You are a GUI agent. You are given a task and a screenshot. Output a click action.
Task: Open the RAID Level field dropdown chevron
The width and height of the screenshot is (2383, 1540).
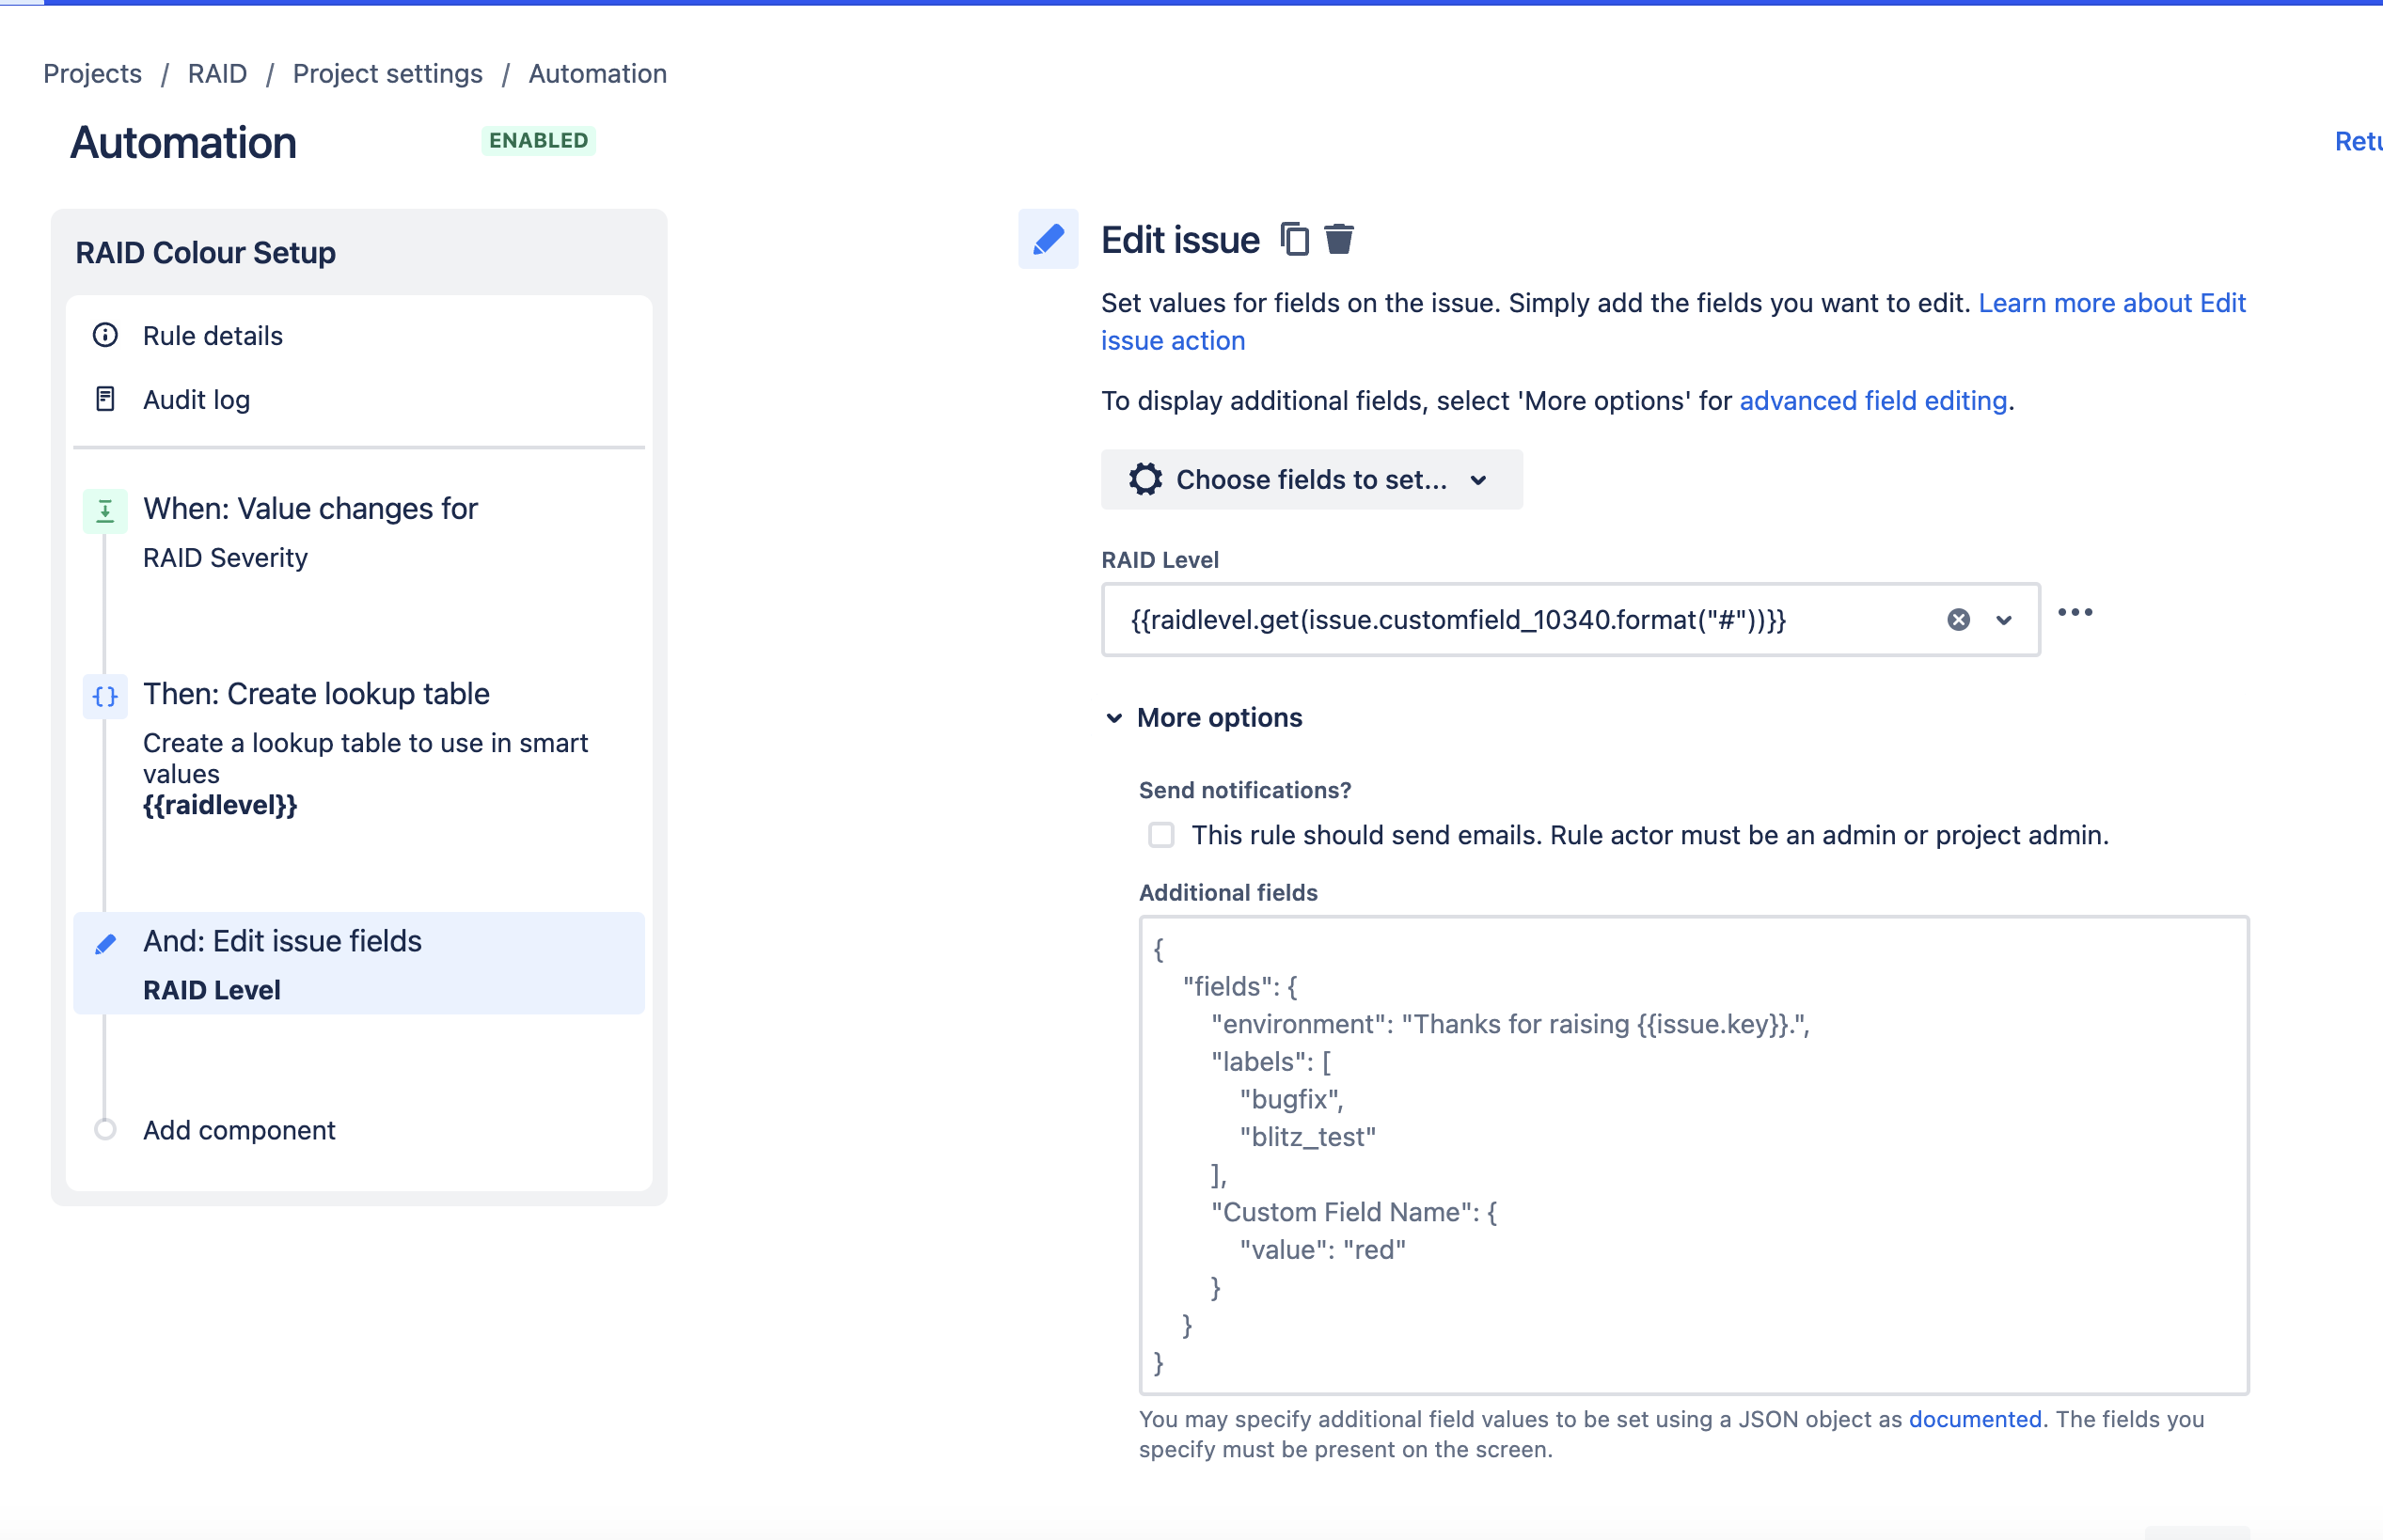coord(2003,620)
